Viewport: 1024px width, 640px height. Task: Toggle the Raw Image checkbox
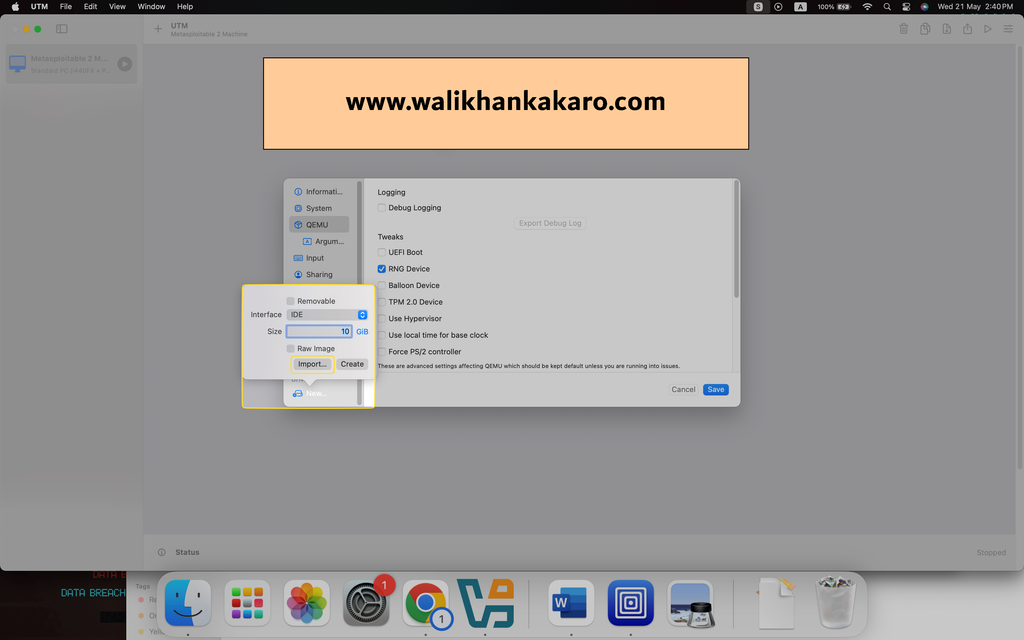tap(291, 349)
